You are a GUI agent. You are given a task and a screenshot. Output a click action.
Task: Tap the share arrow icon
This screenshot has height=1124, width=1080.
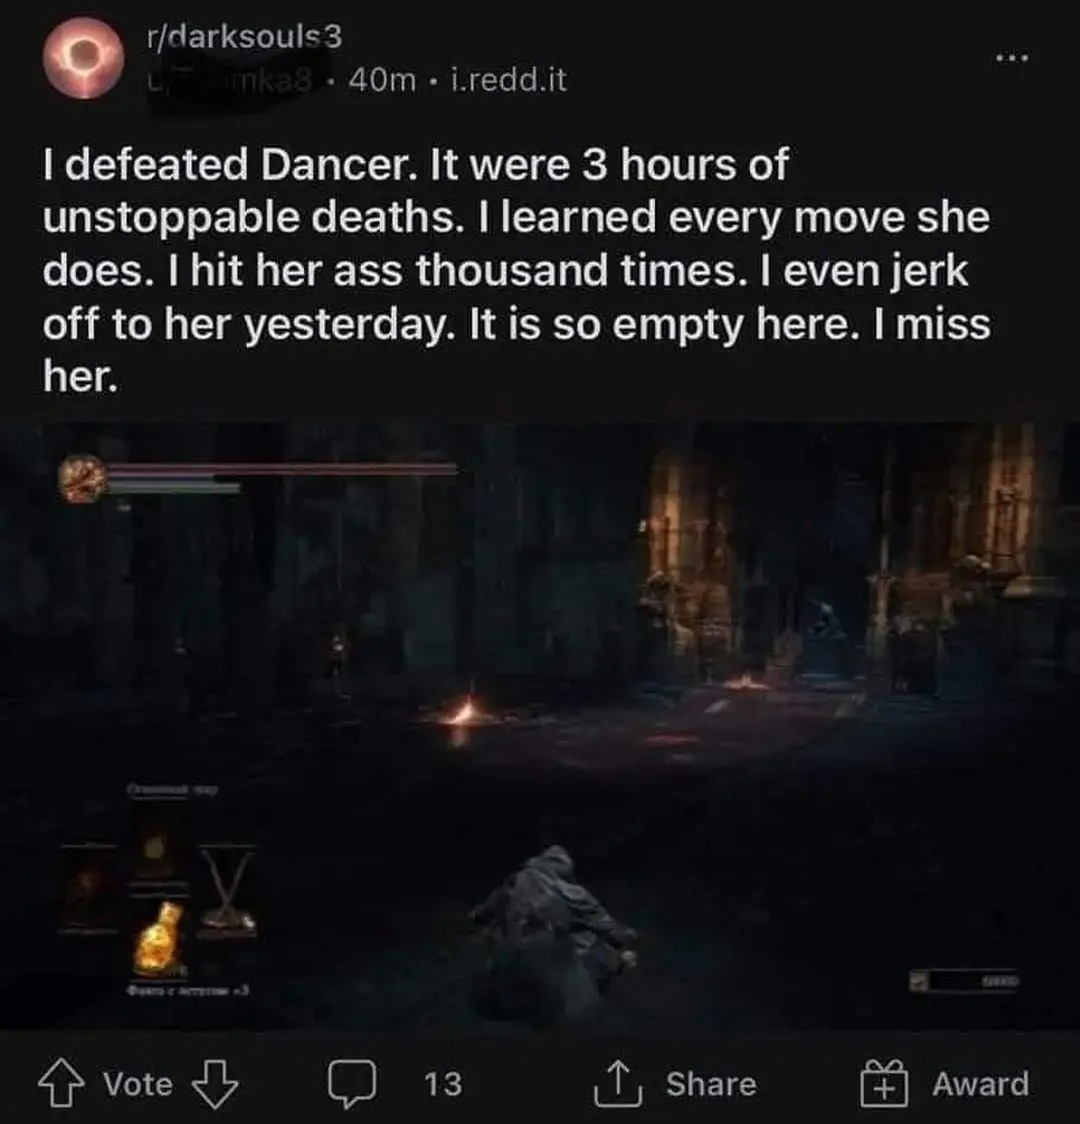[617, 1083]
